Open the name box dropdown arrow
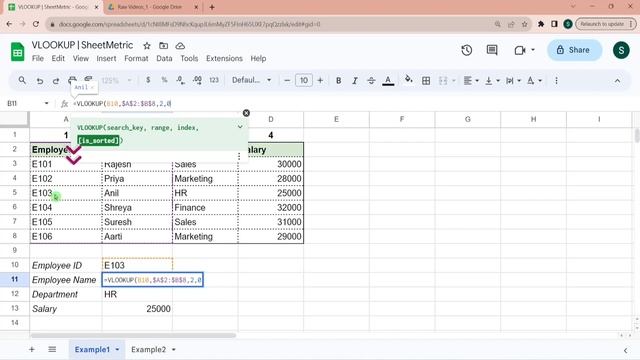Screen dimensions: 640x360 click(47, 103)
